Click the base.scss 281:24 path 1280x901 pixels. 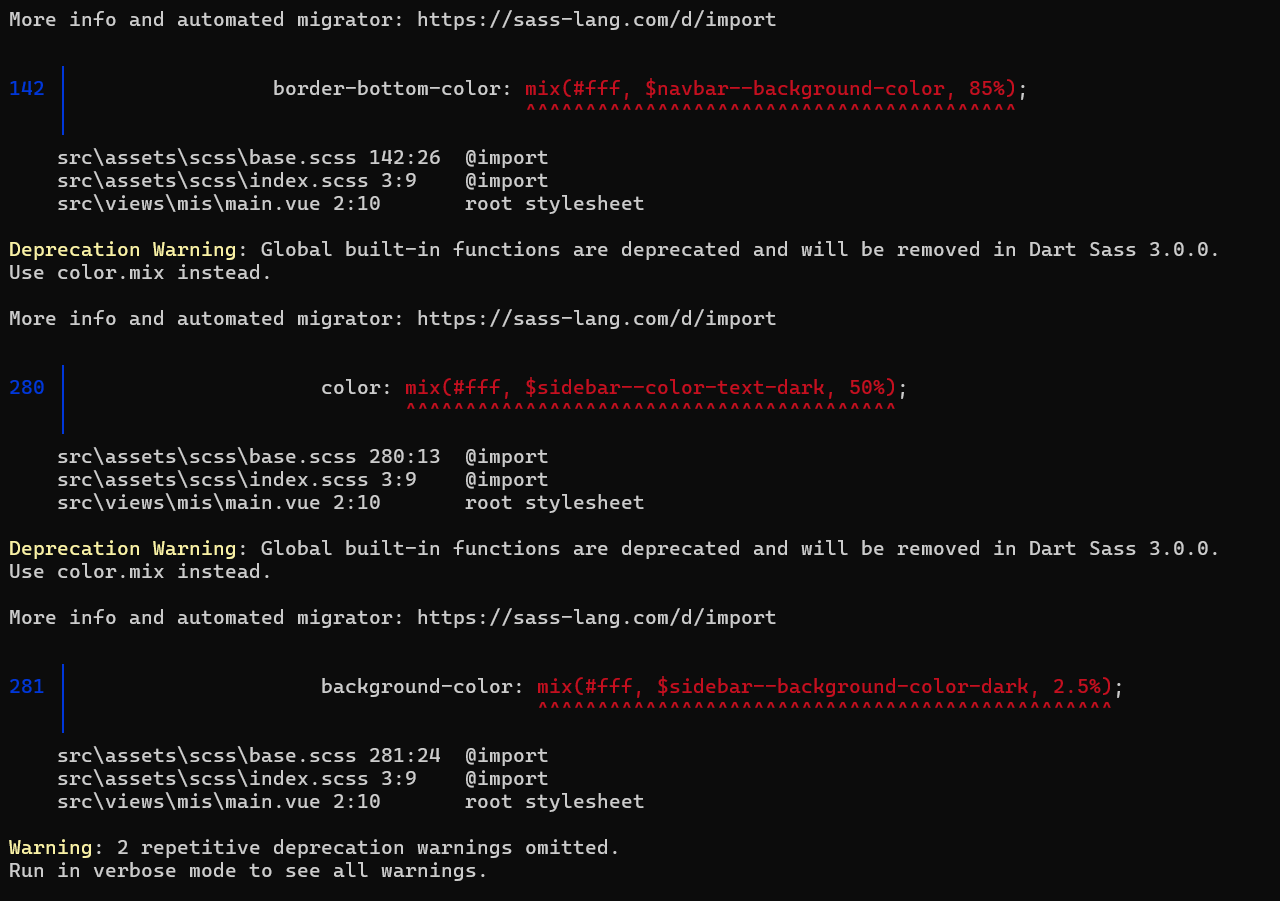pyautogui.click(x=249, y=755)
